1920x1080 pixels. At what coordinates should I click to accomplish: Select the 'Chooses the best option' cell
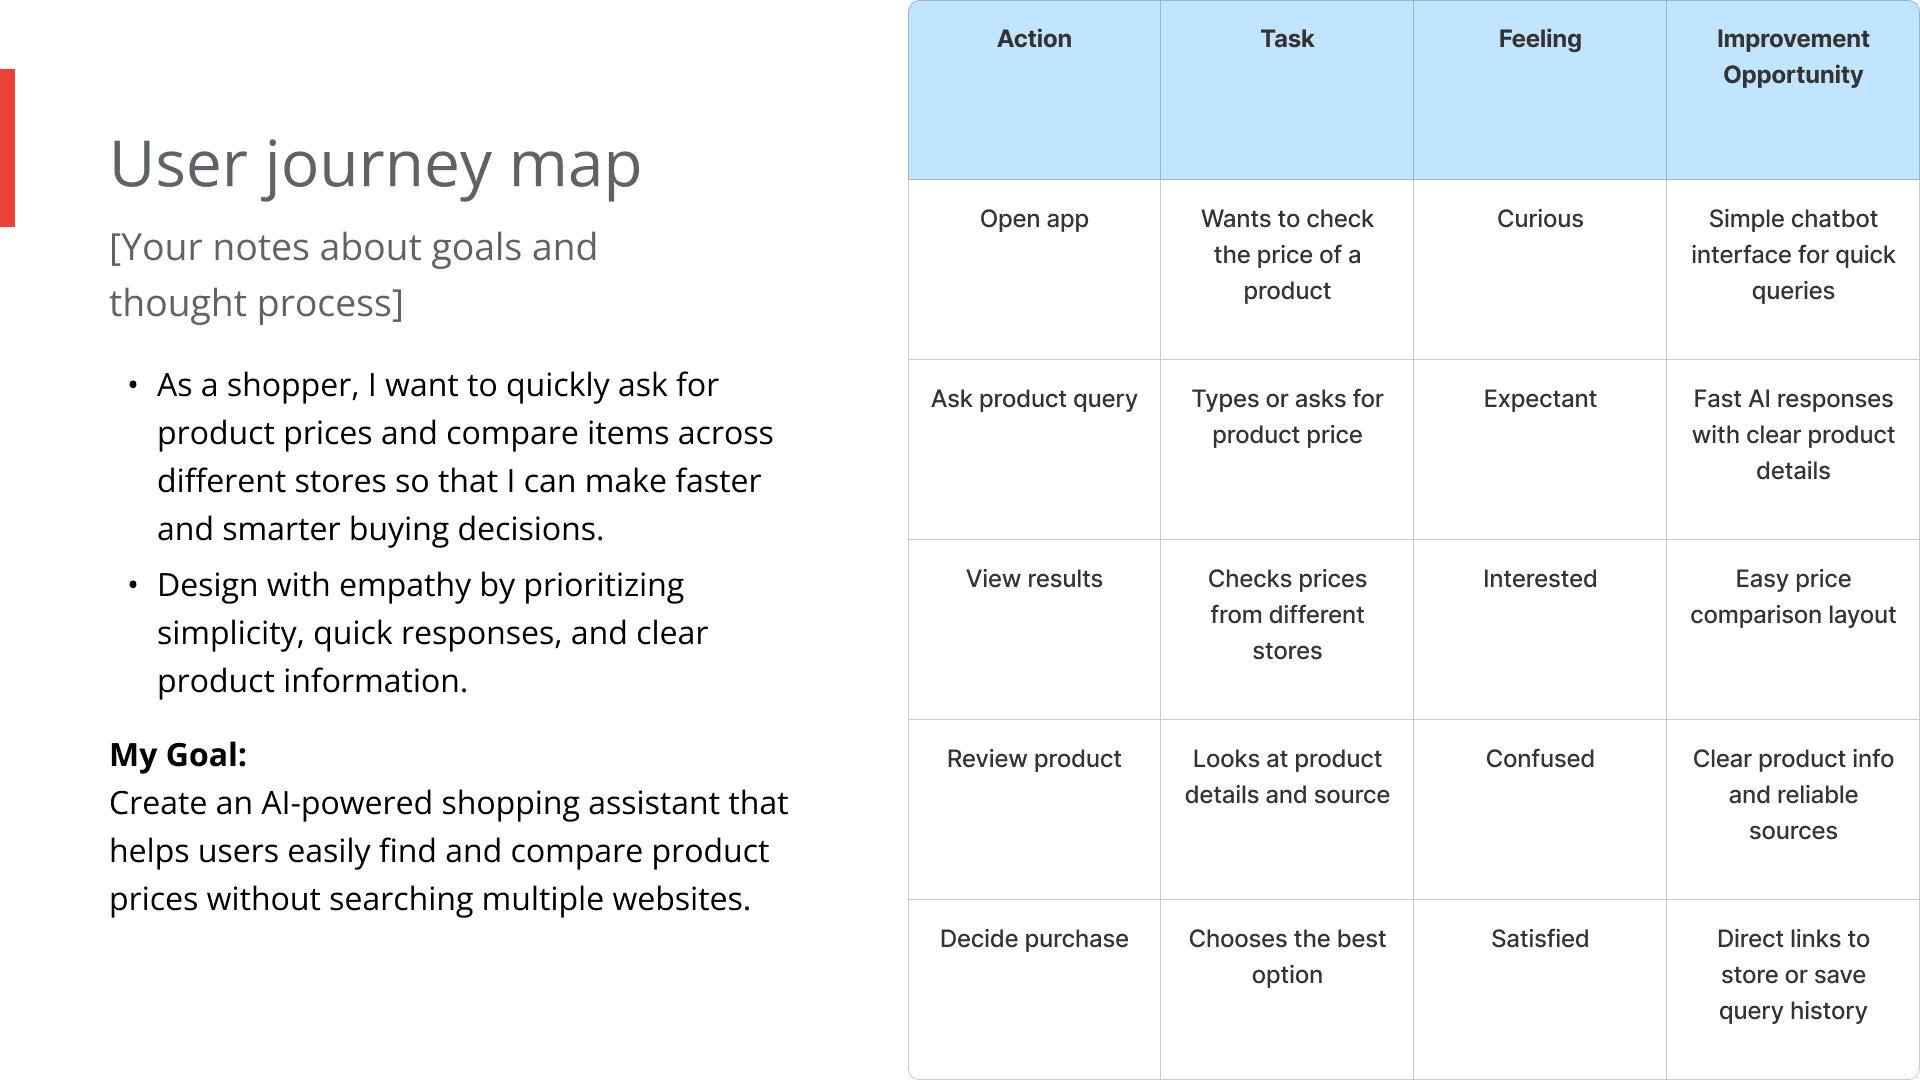[1287, 989]
